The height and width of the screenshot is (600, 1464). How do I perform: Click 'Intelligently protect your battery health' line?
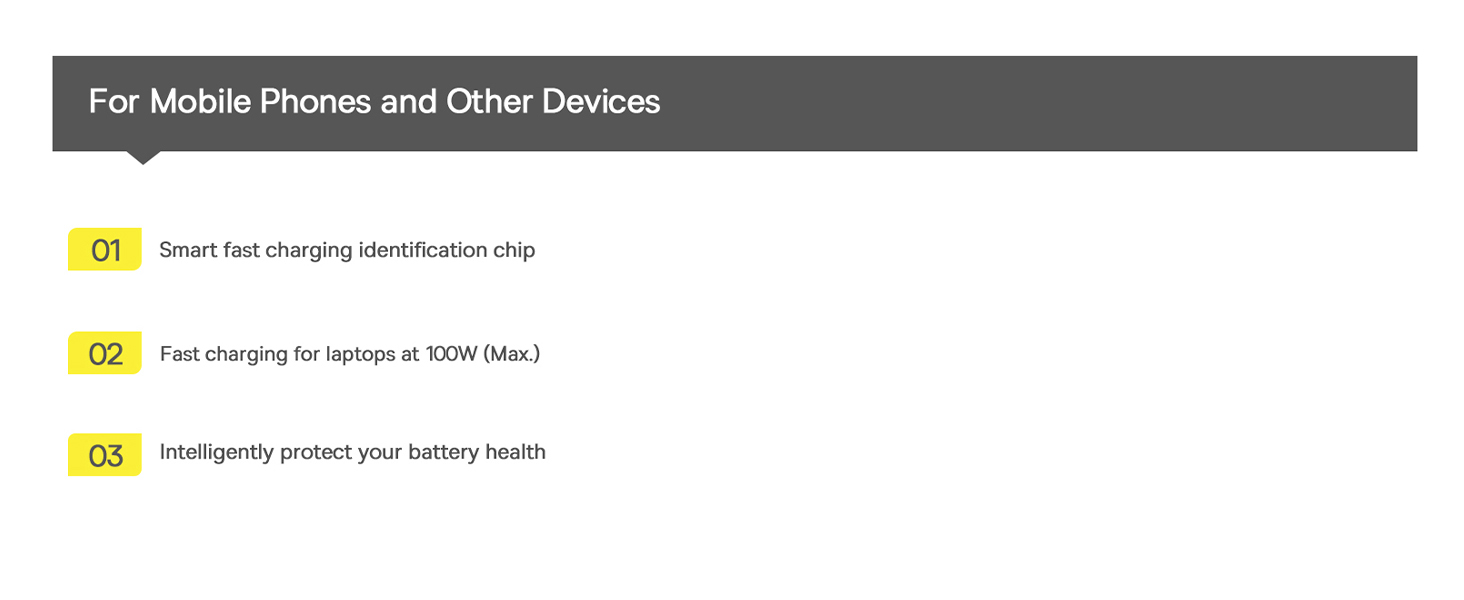click(x=353, y=452)
